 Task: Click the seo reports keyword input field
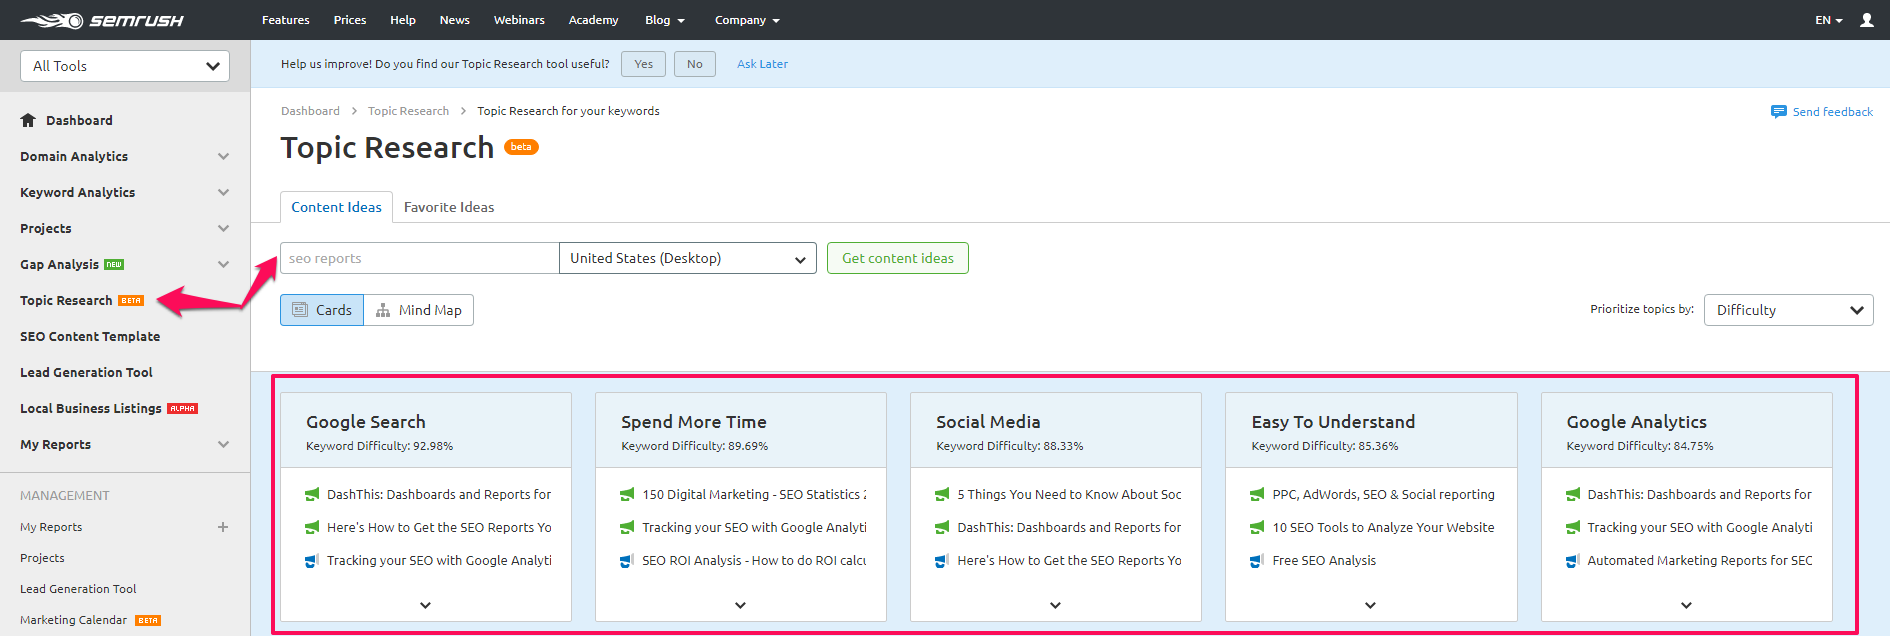420,258
